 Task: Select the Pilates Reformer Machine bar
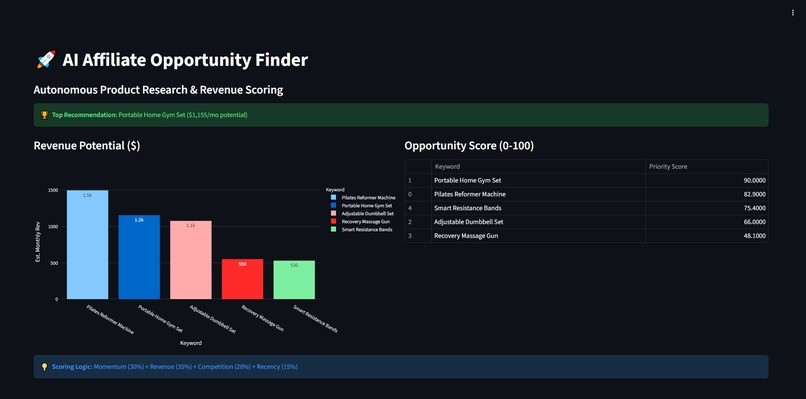pyautogui.click(x=87, y=245)
